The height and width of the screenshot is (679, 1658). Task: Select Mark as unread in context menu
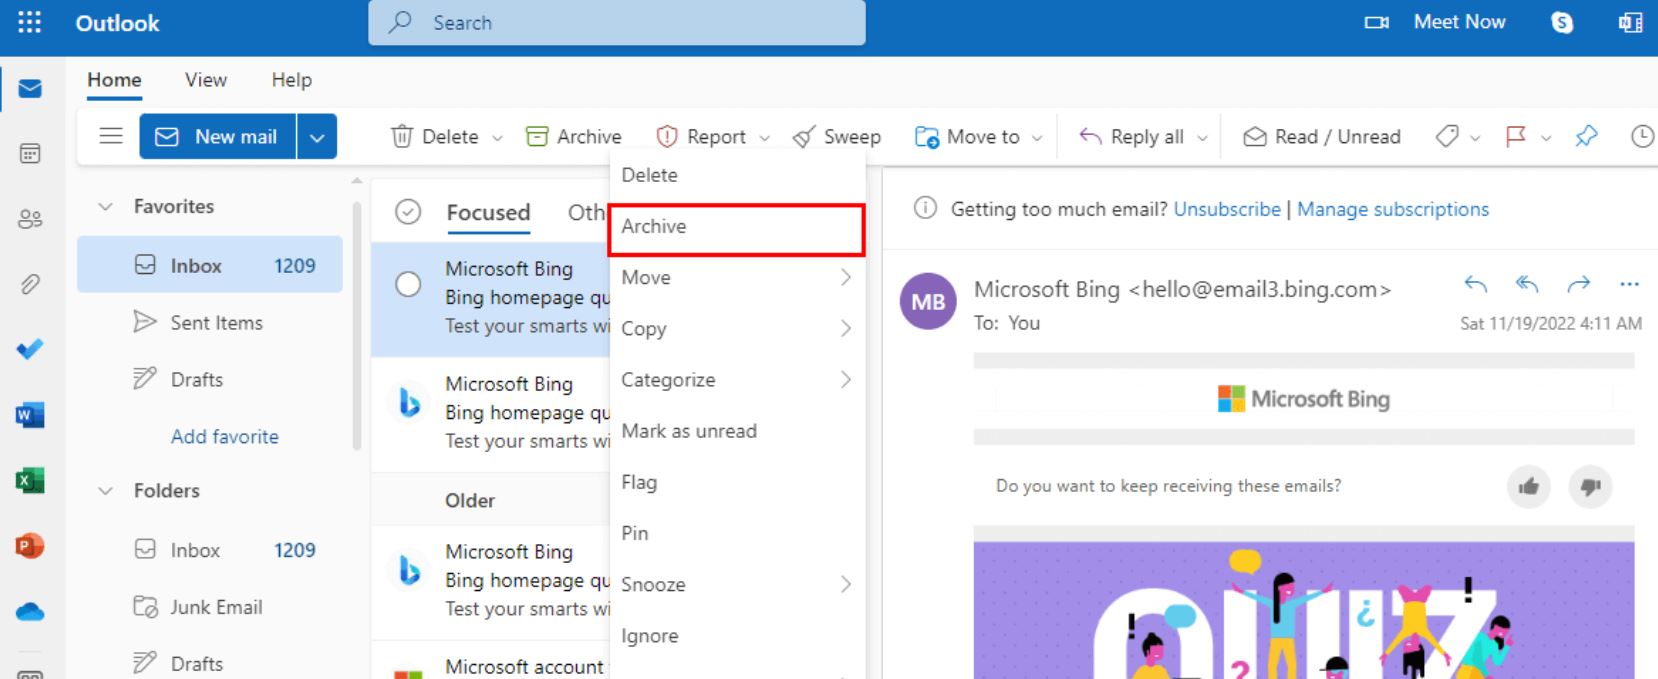pos(737,431)
